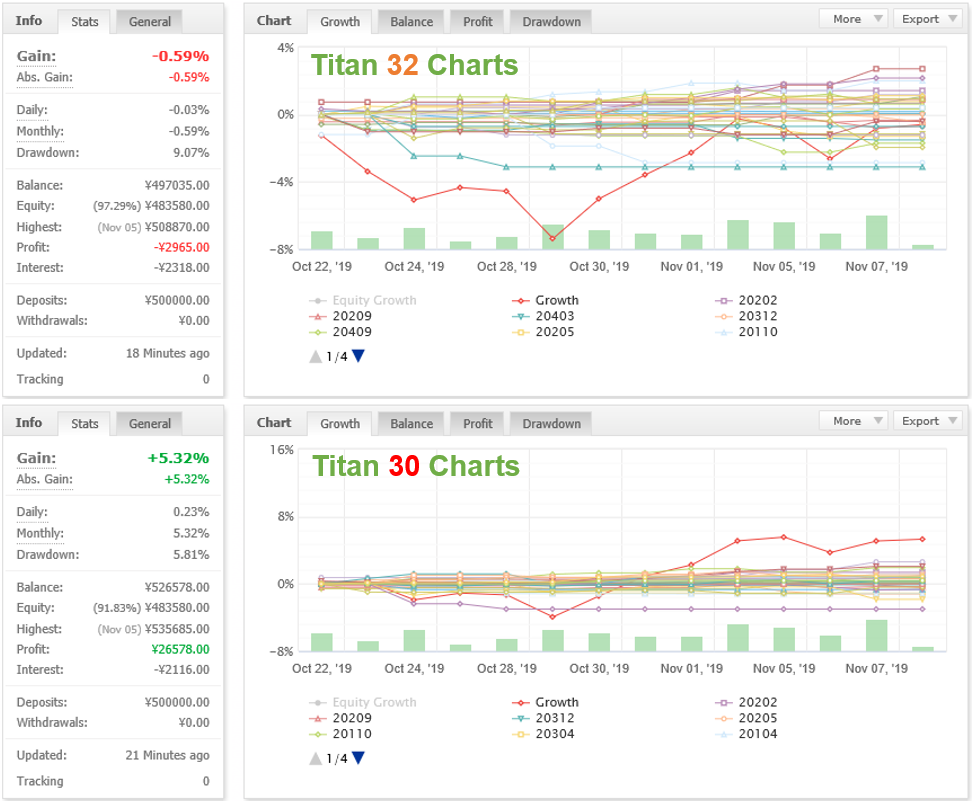Click Nov 07 volume bar in top chart
This screenshot has height=801, width=972.
point(877,232)
